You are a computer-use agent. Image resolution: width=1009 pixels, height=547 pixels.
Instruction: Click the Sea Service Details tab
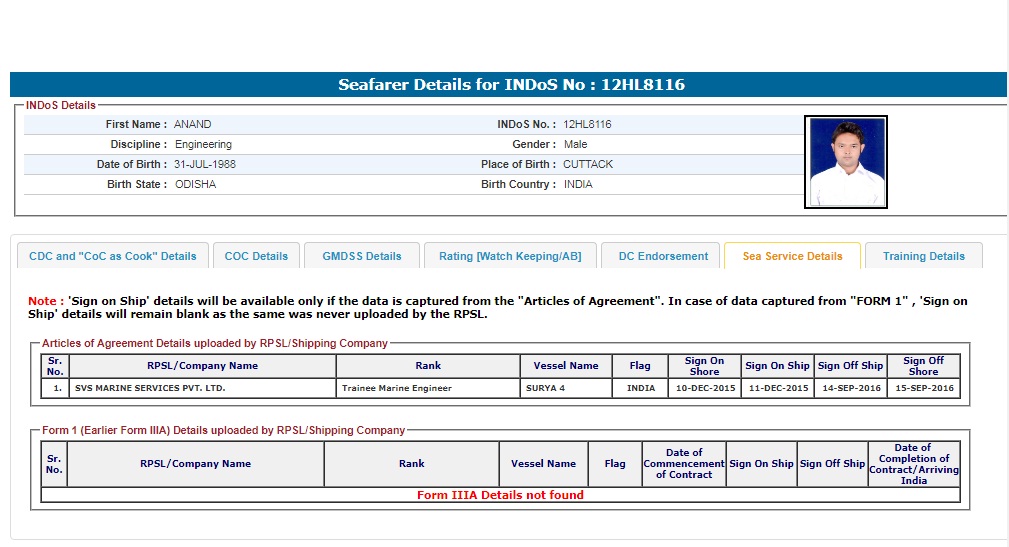tap(792, 256)
